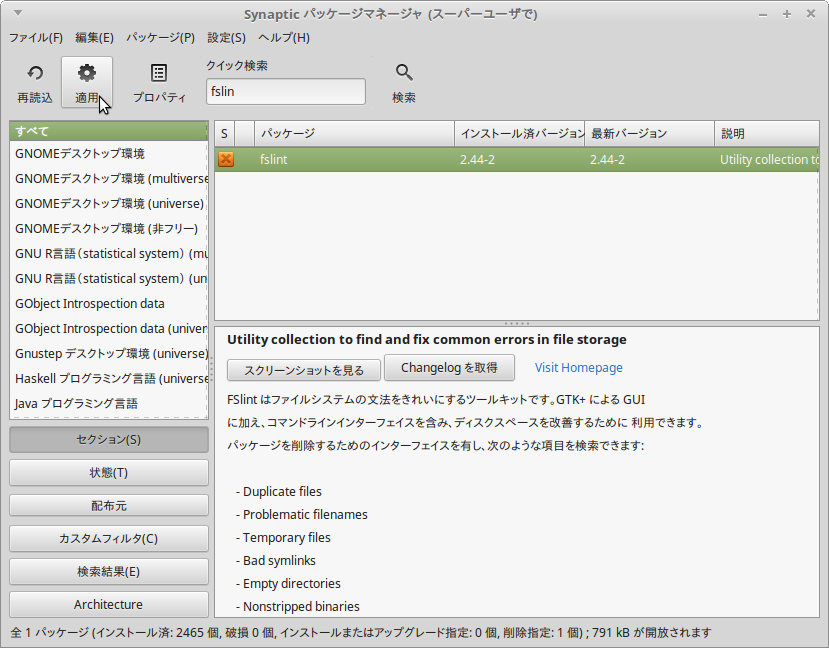Open the ファイル(F) menu

(x=36, y=38)
